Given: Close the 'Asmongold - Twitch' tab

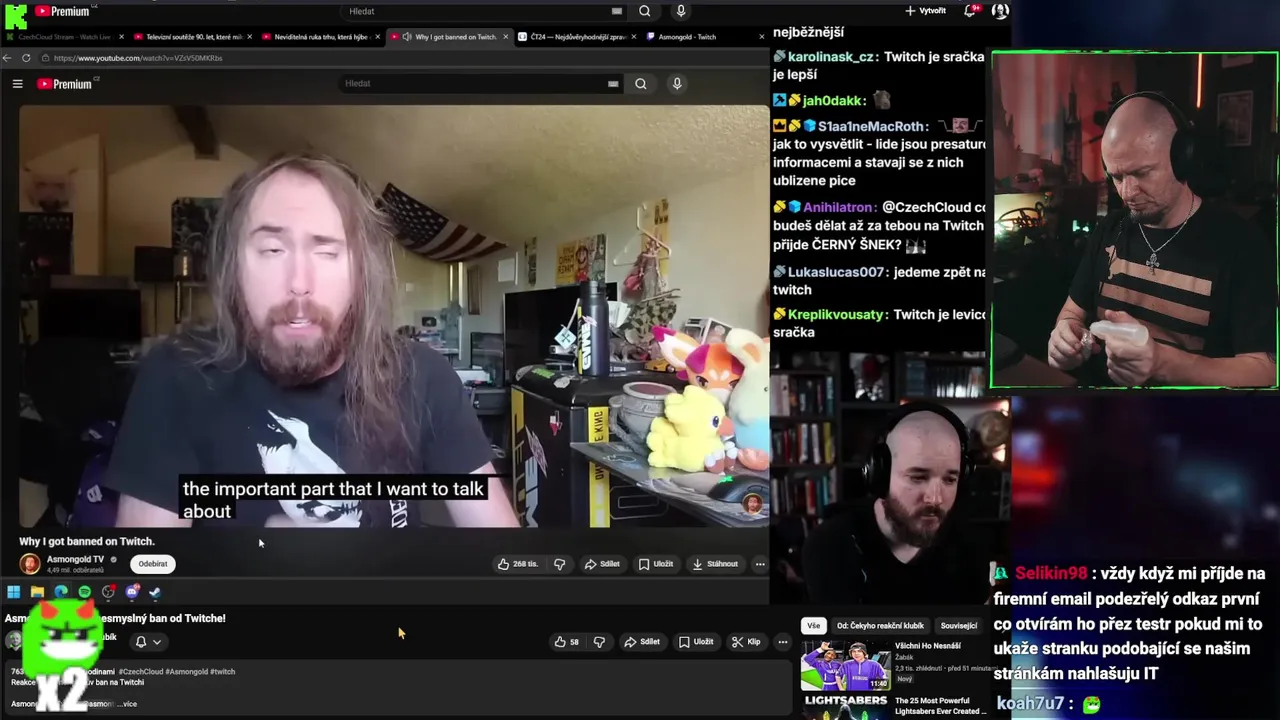Looking at the screenshot, I should click(762, 37).
